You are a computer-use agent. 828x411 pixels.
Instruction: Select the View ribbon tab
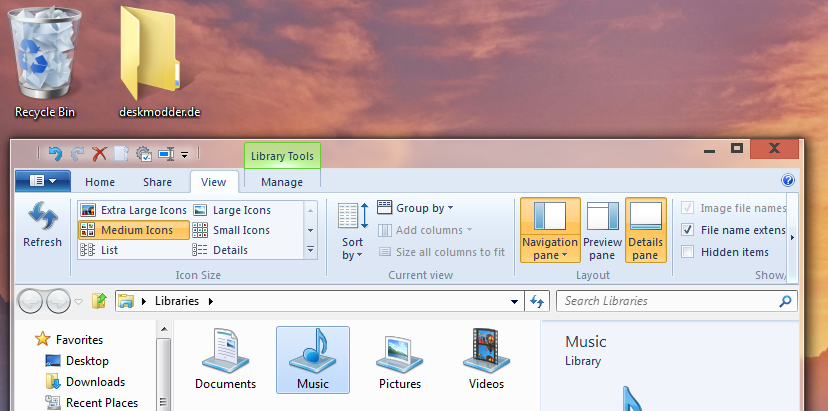point(214,182)
